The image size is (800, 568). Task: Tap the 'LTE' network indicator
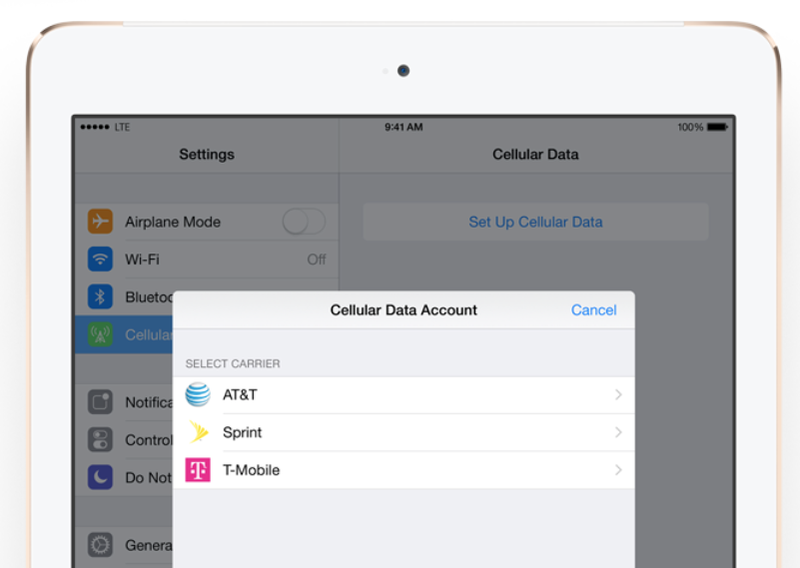click(x=122, y=127)
